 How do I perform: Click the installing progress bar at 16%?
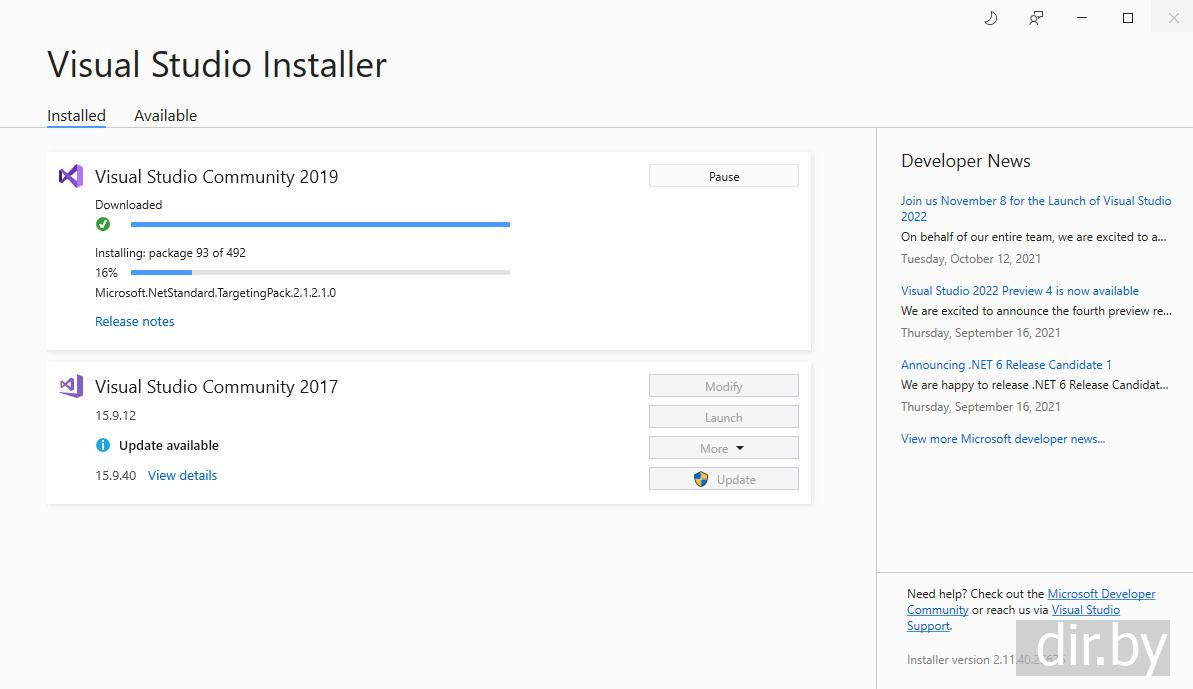(320, 272)
